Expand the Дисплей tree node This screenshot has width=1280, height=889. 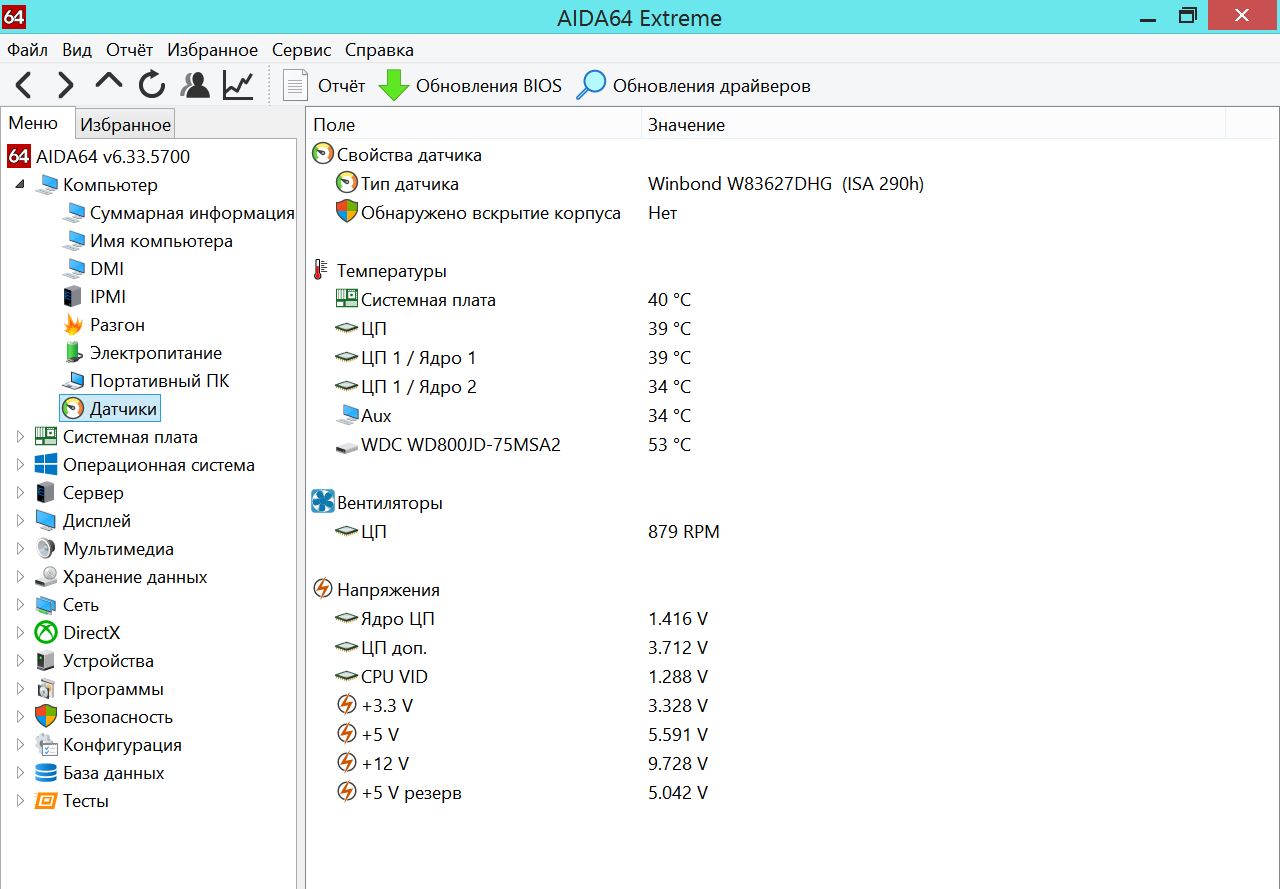coord(20,521)
